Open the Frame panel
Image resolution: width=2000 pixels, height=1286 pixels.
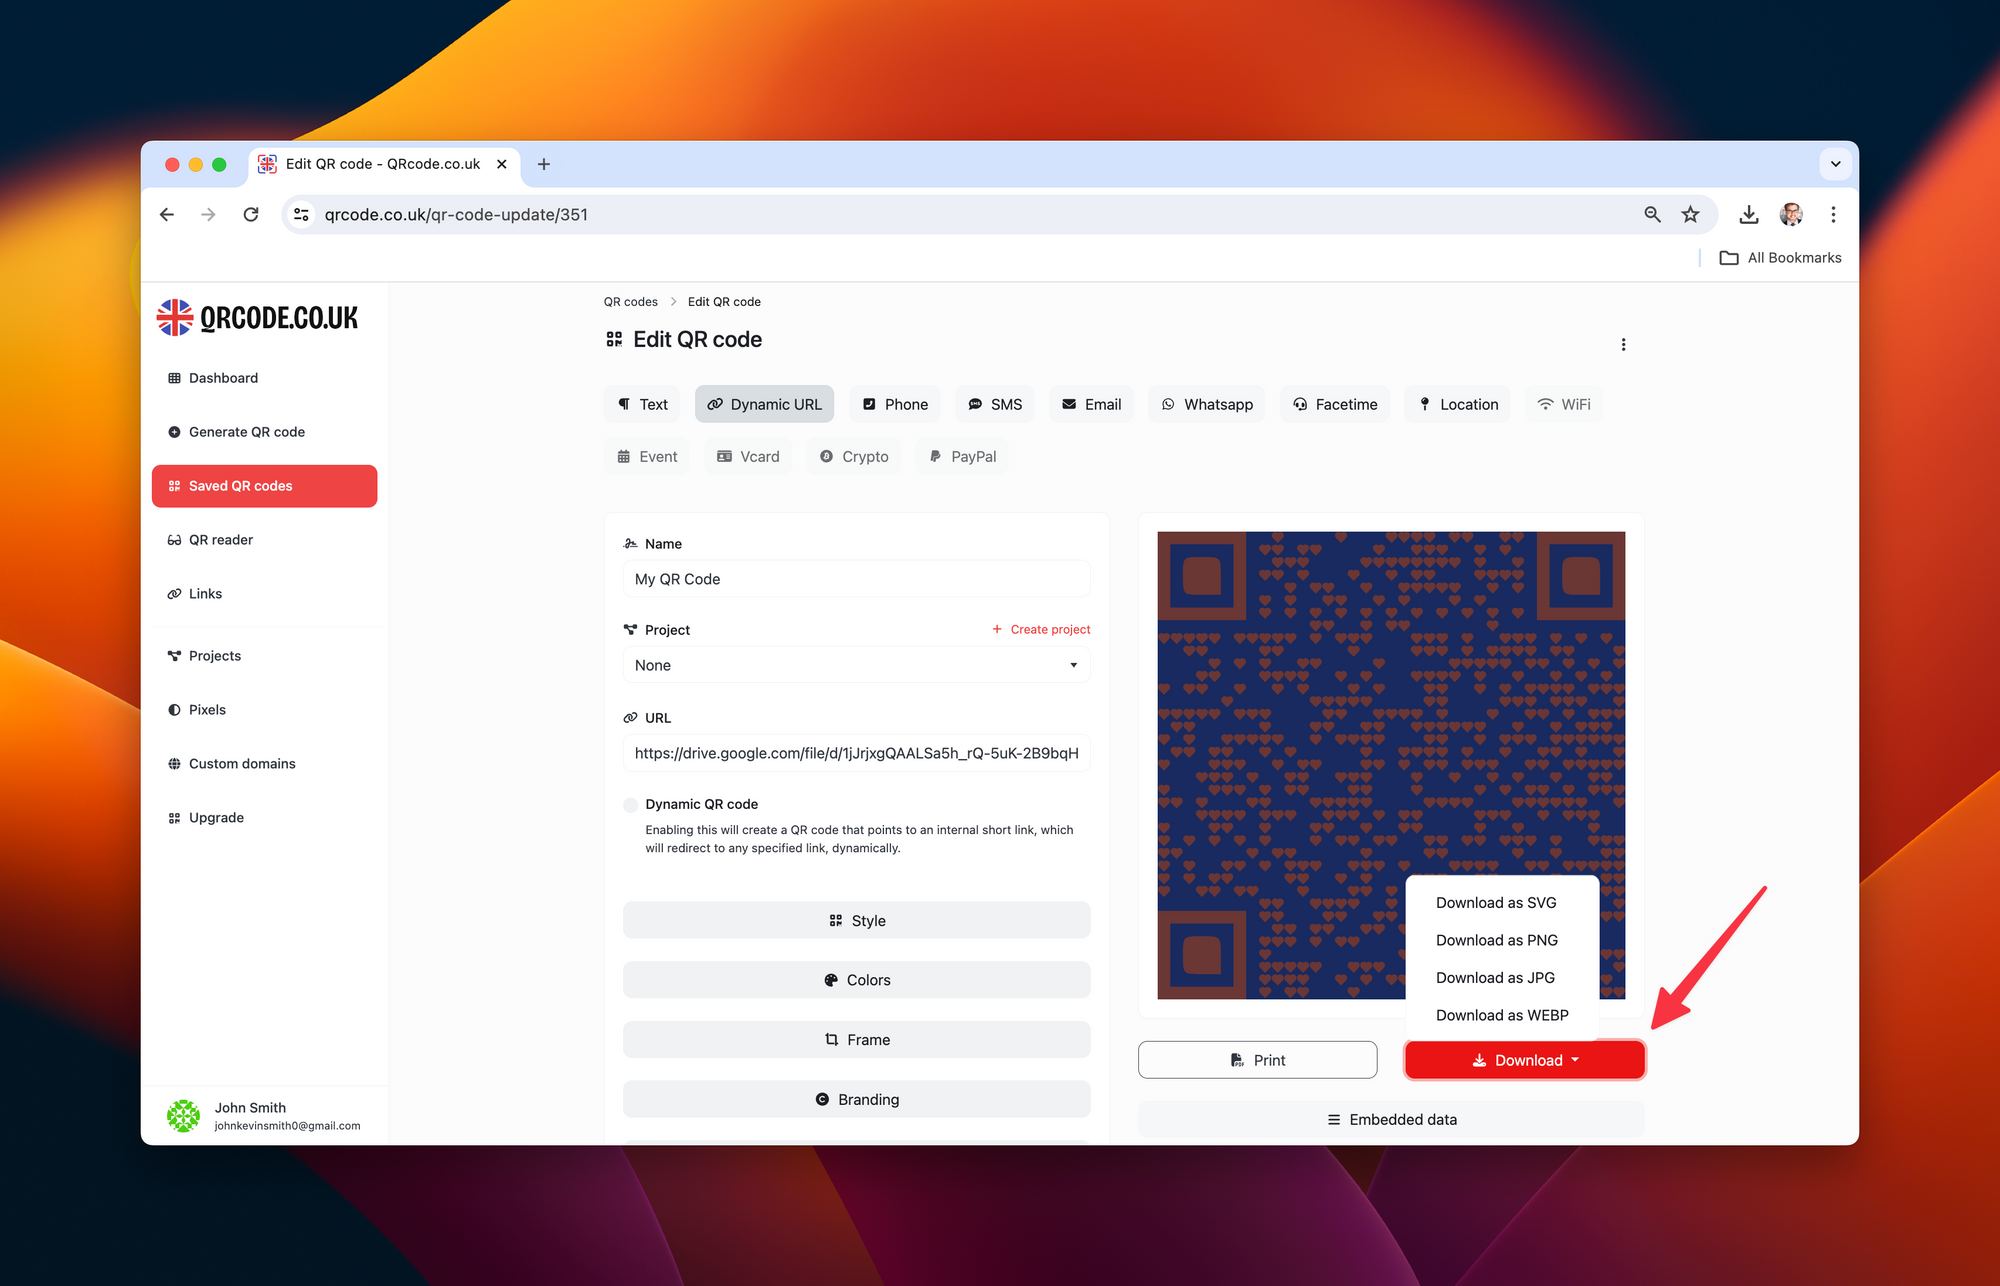[859, 1040]
